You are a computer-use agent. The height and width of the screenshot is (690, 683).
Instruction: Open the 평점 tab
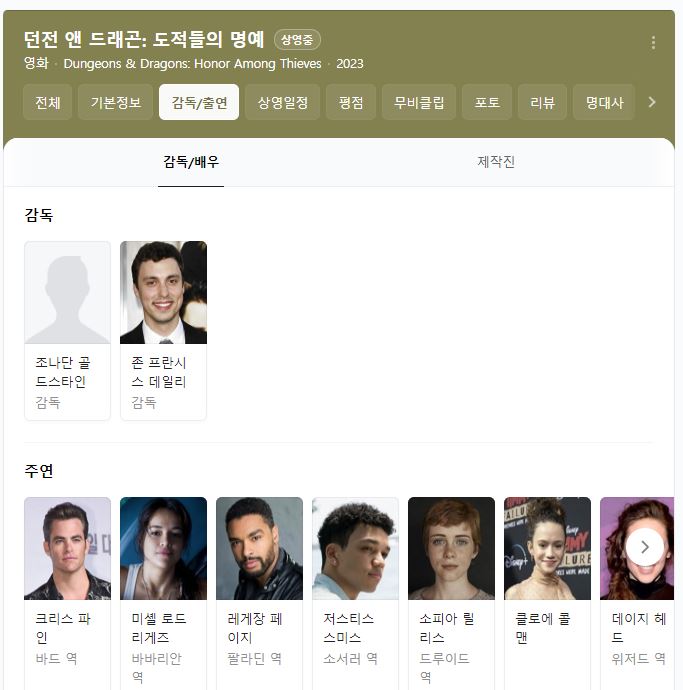(x=351, y=102)
